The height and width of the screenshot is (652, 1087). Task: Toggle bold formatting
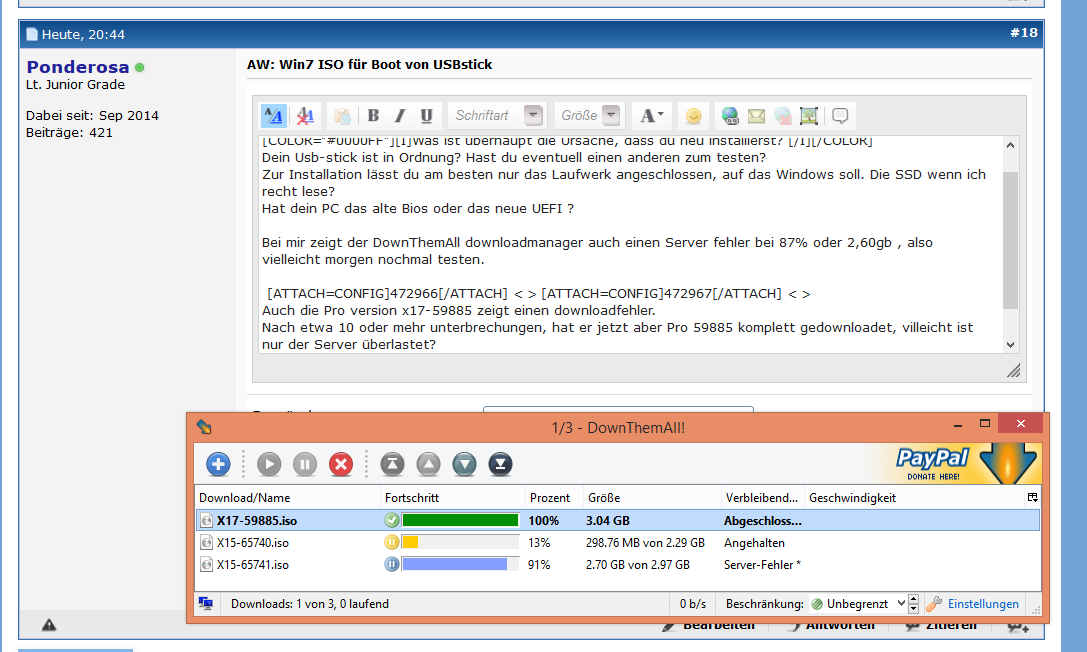click(x=373, y=116)
